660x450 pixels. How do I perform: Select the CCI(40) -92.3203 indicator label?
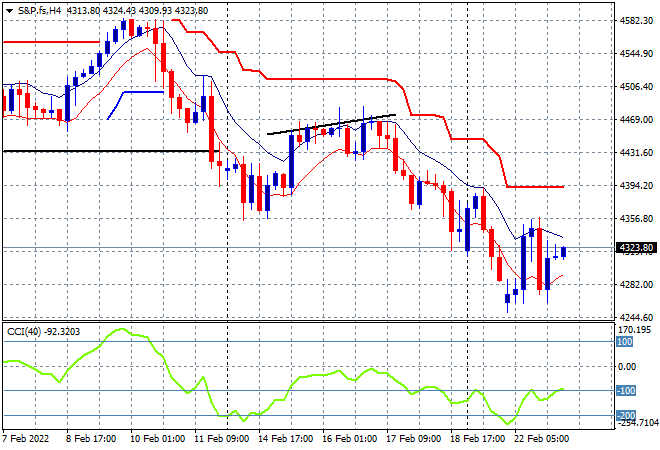(x=43, y=332)
